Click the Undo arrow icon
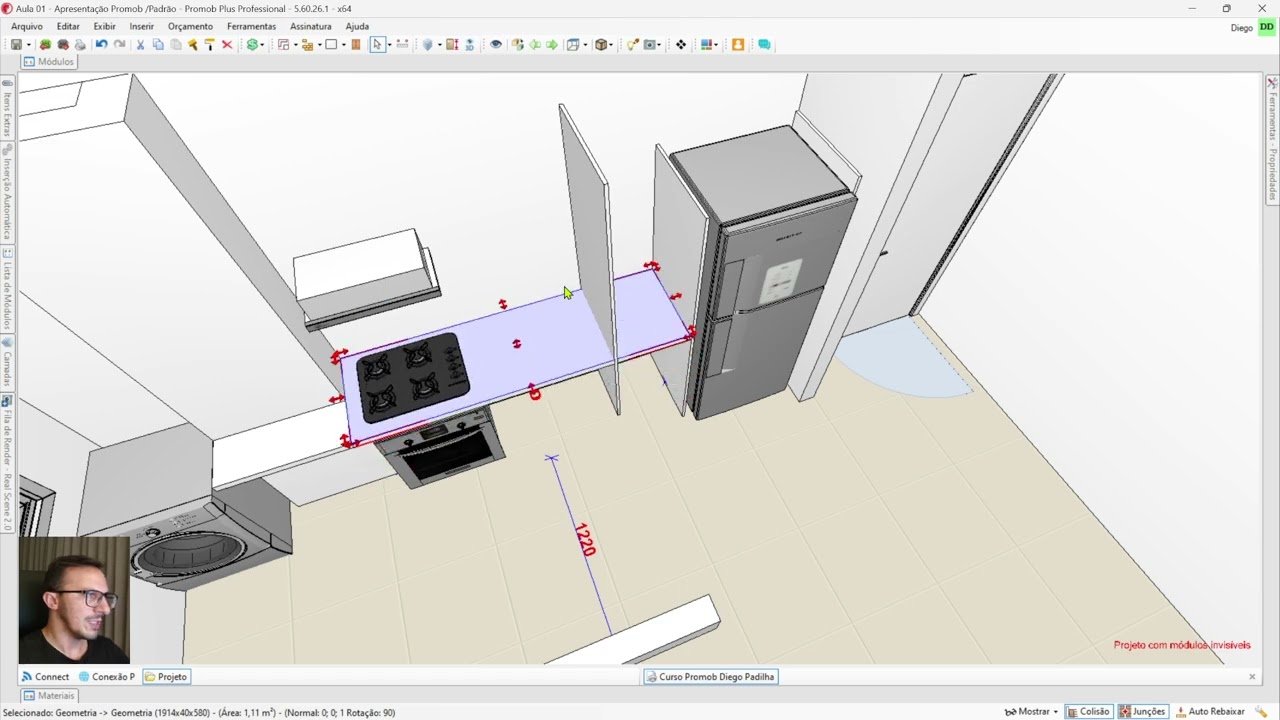The width and height of the screenshot is (1280, 720). 101,44
